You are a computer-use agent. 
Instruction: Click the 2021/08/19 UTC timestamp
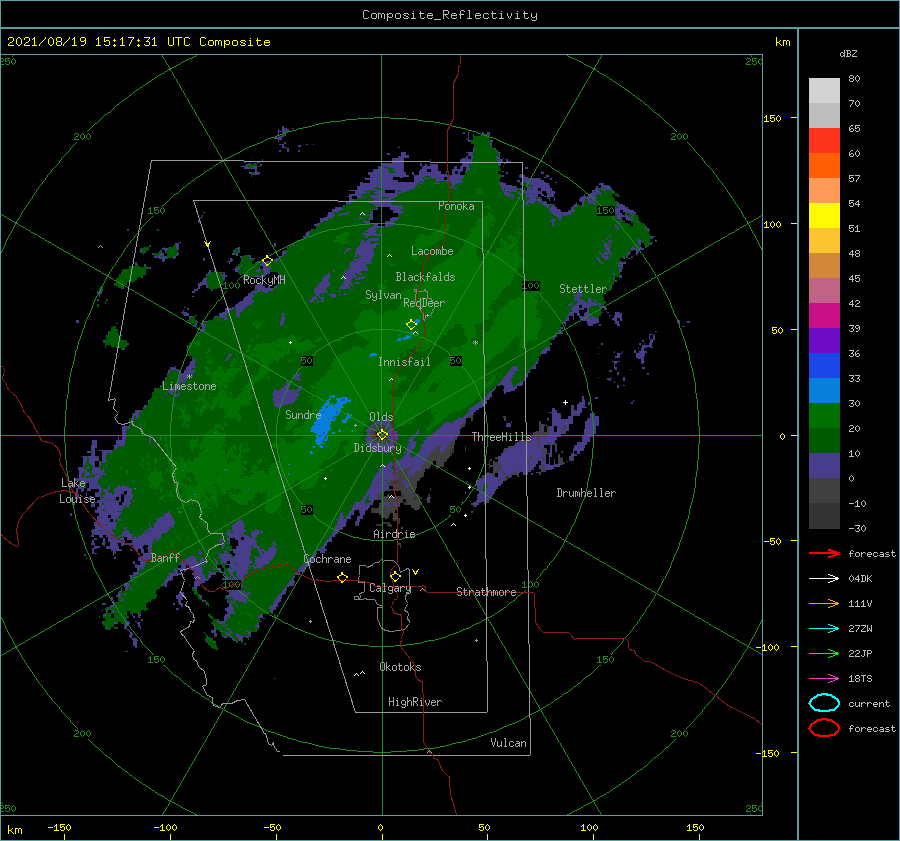(x=139, y=42)
